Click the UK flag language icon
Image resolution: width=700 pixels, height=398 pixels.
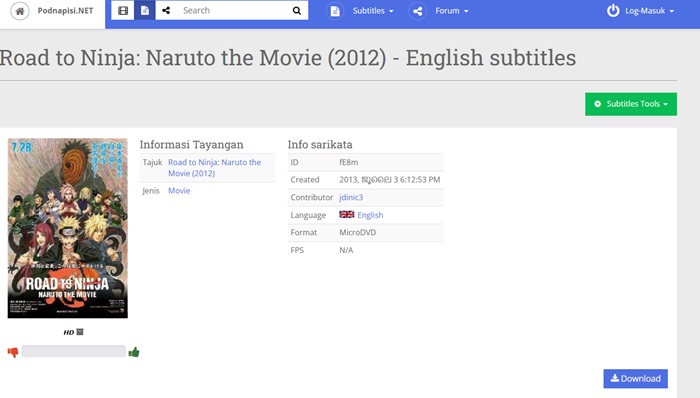346,215
